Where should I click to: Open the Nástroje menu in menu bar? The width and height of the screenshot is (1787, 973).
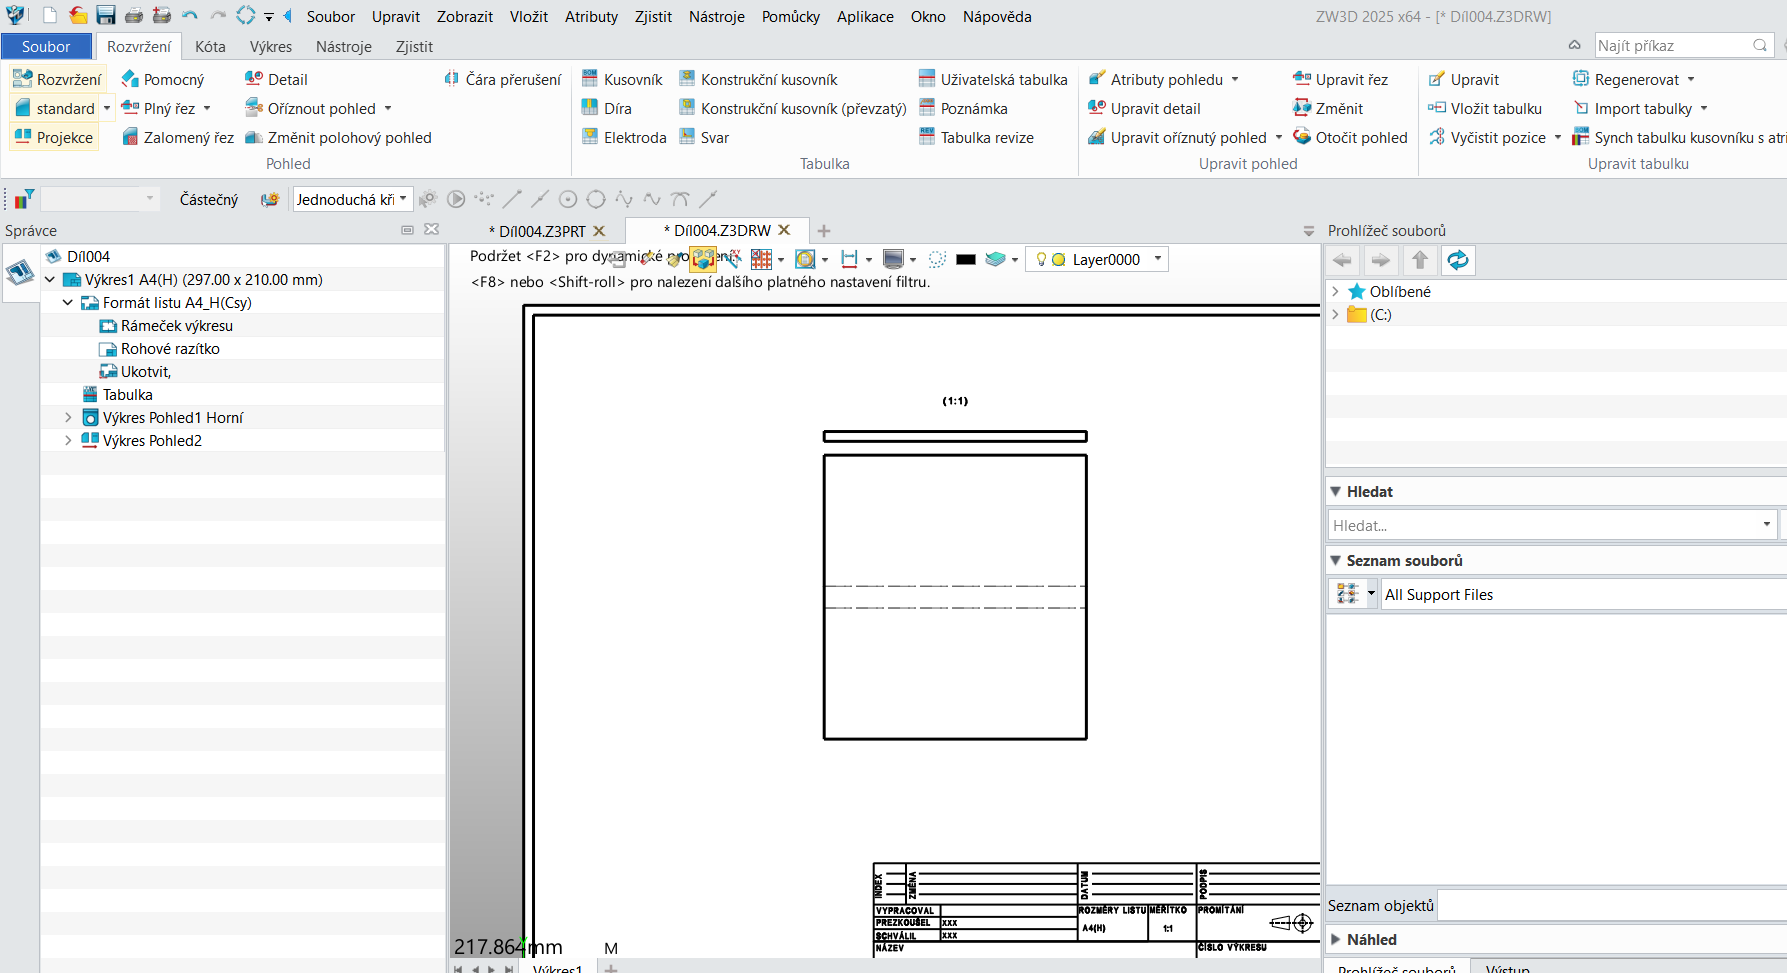716,16
